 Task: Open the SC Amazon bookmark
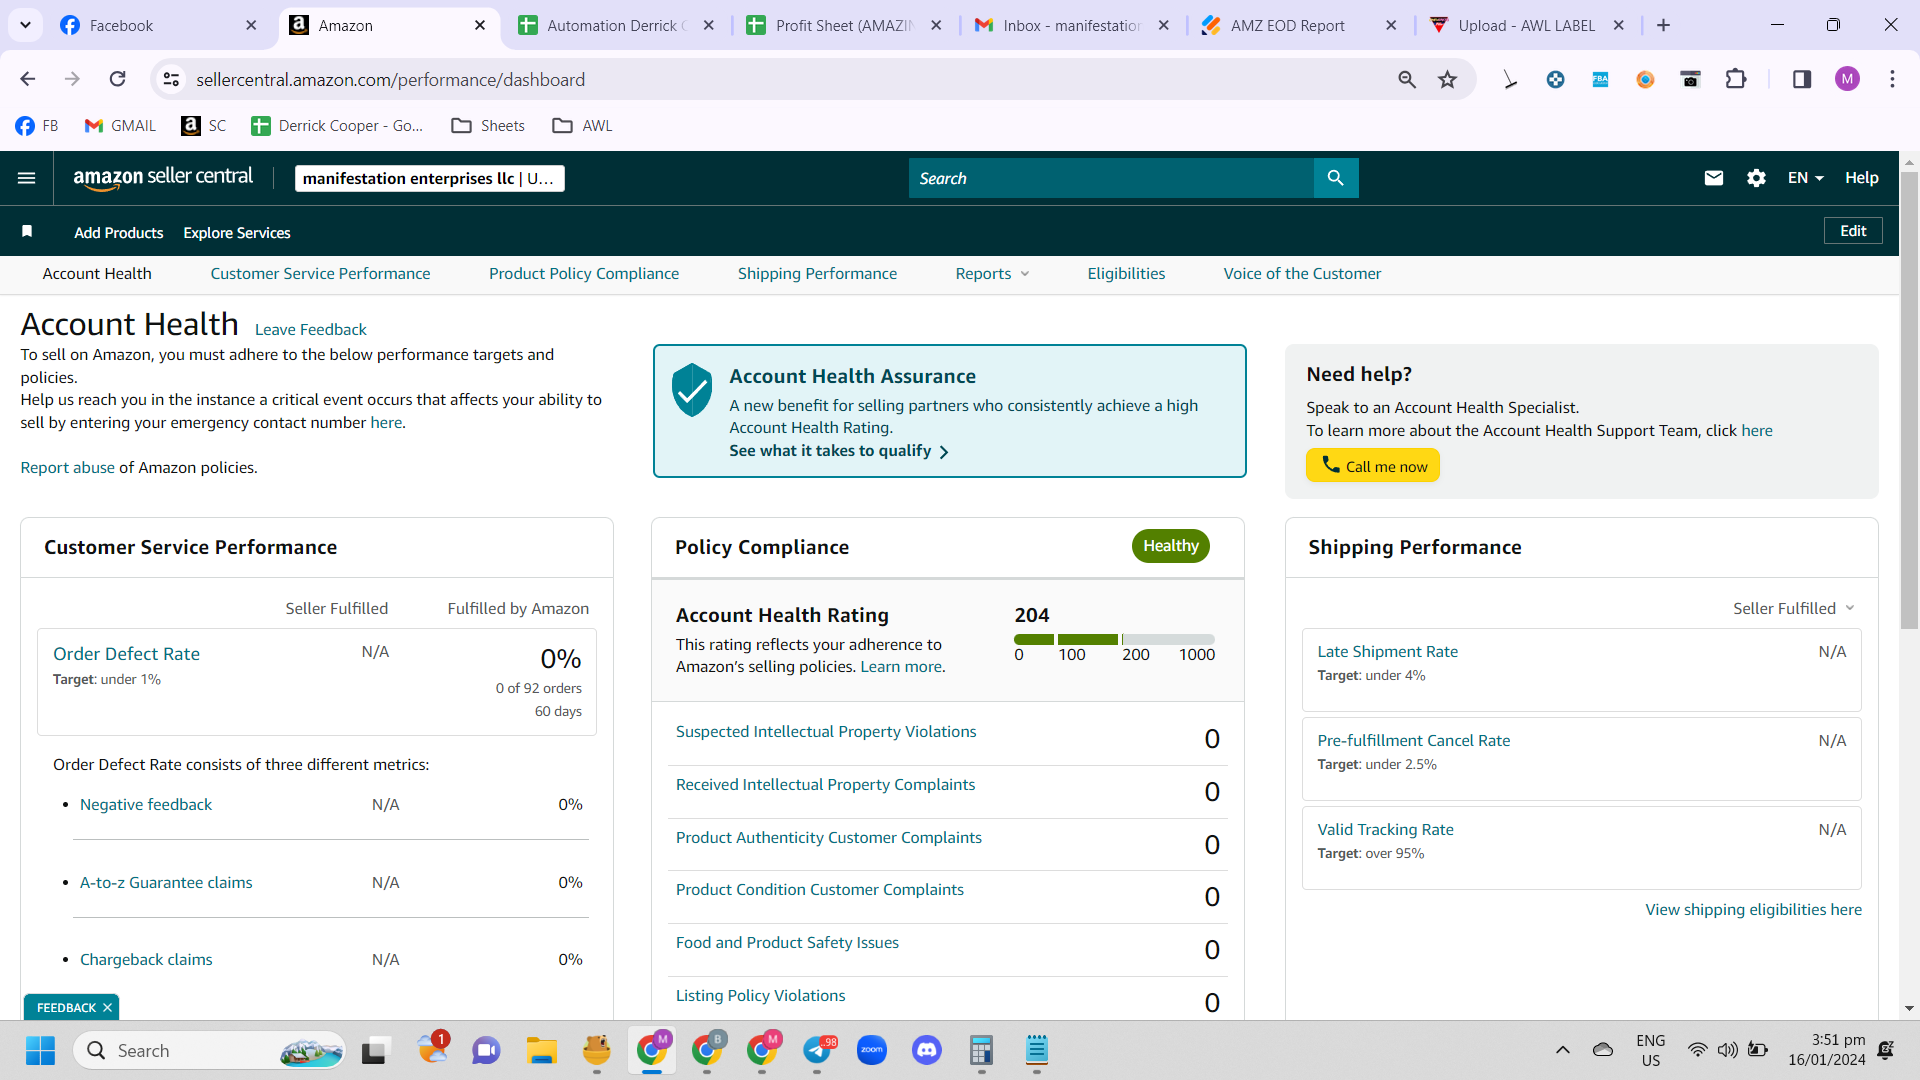click(x=203, y=125)
